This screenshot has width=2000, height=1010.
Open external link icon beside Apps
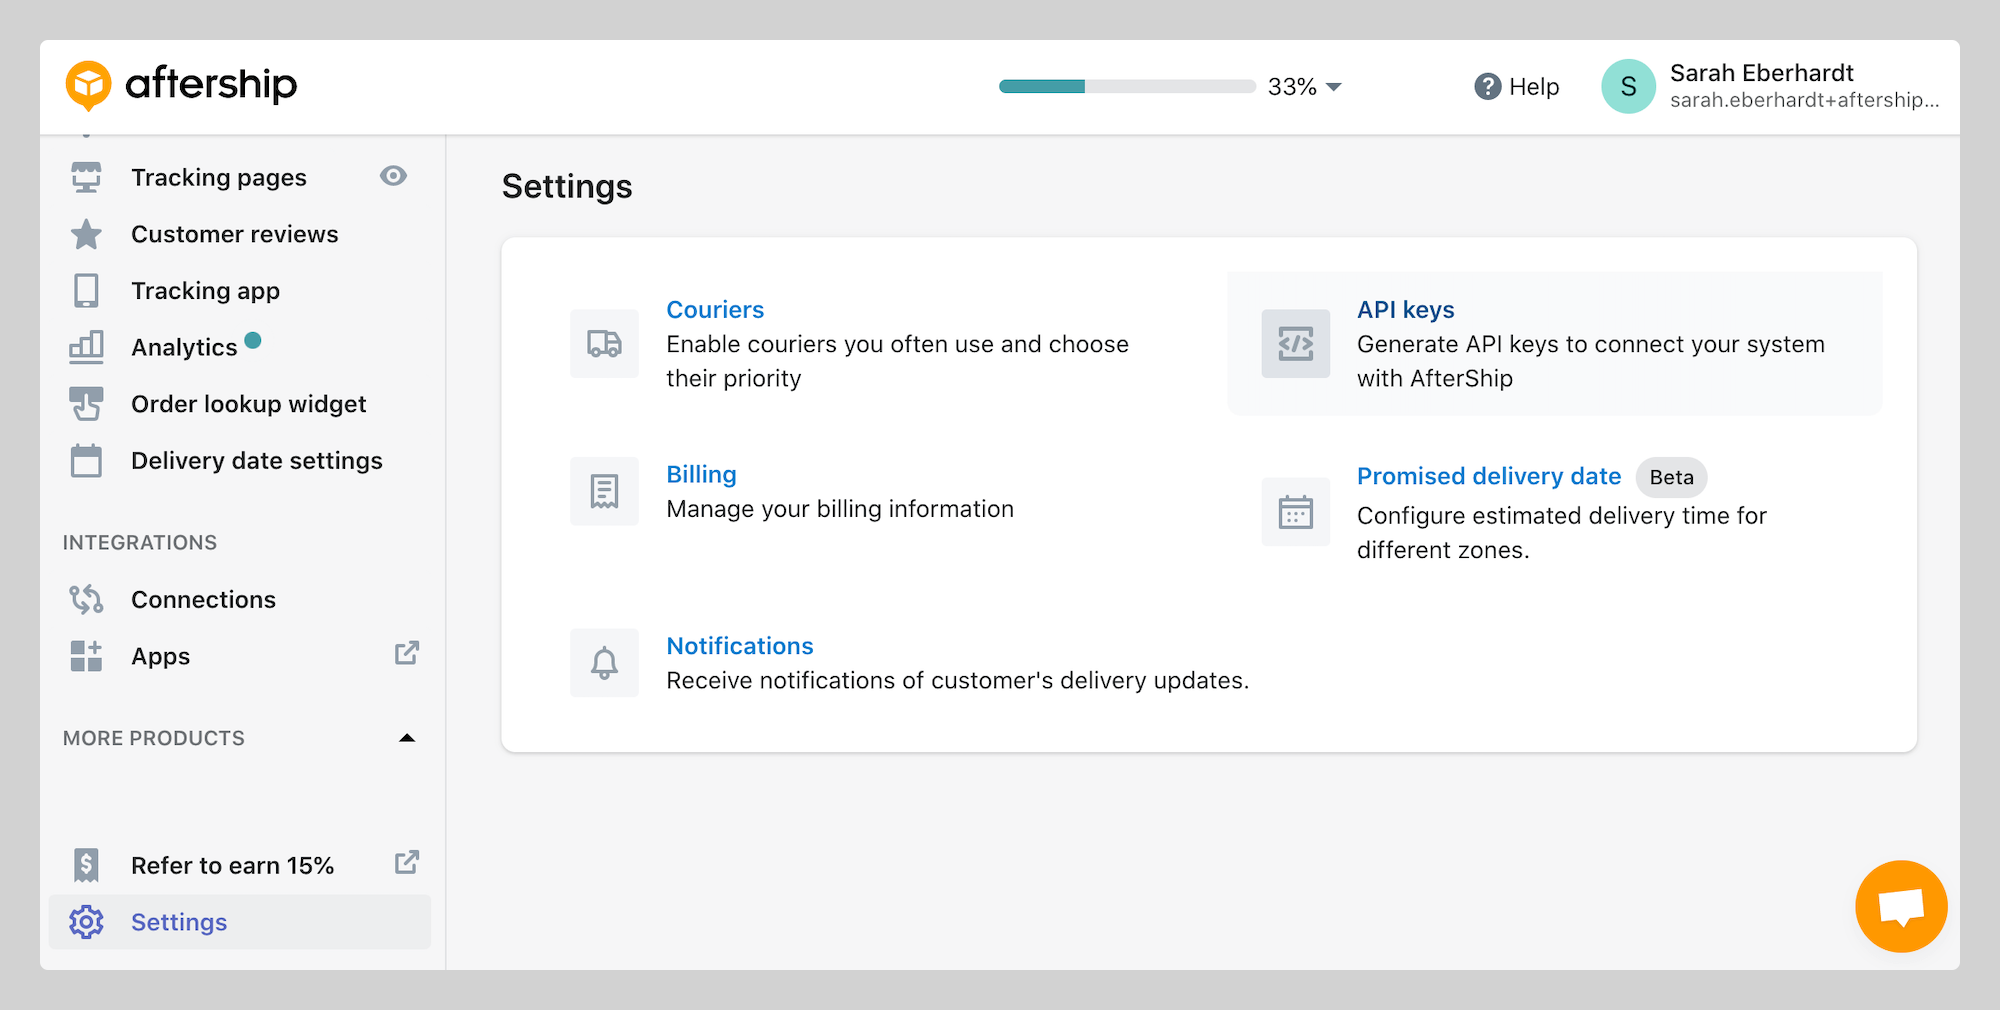[x=406, y=654]
